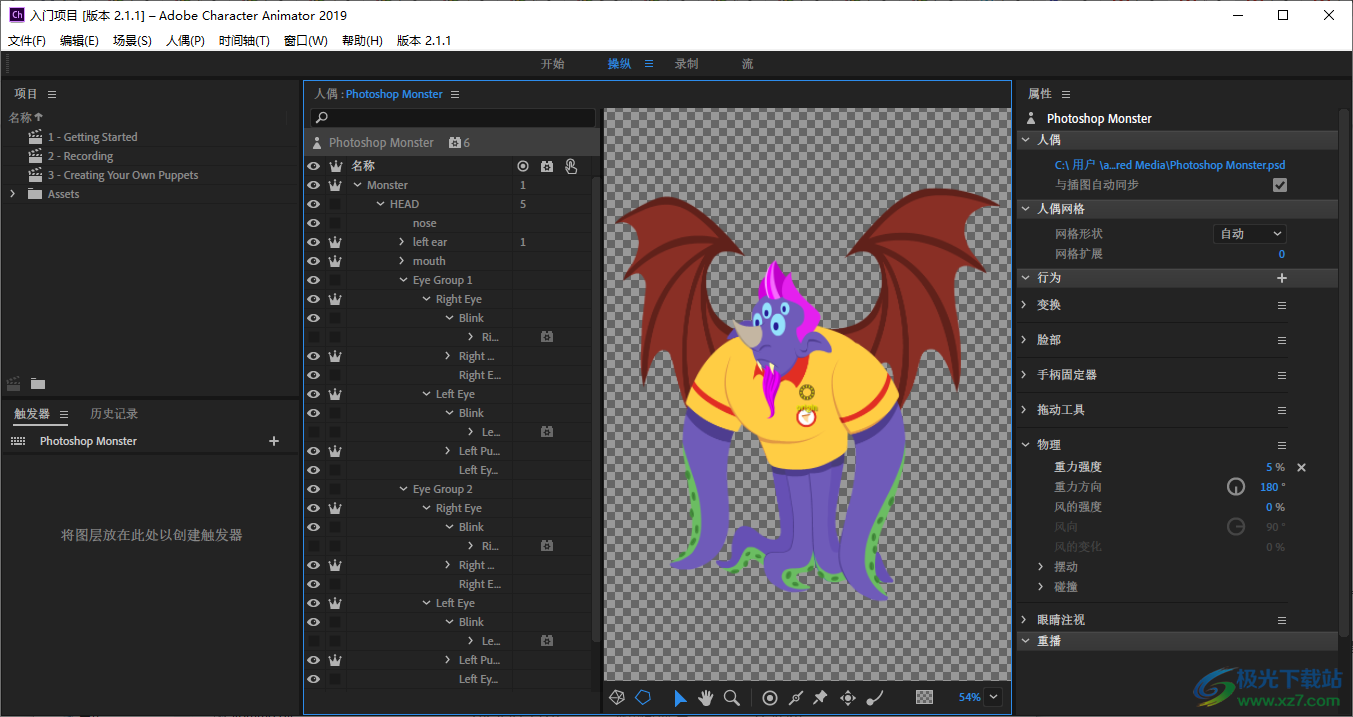Choose the Selection arrow tool

point(680,698)
